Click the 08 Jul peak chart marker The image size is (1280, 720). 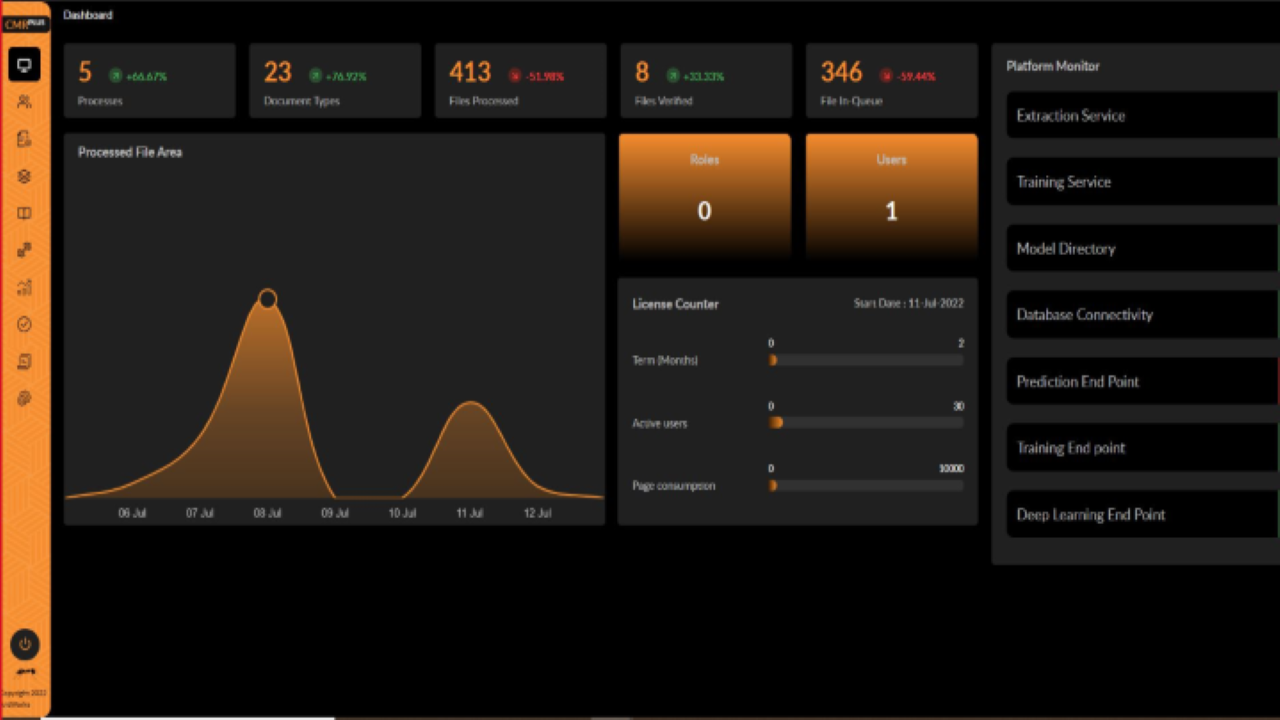click(x=267, y=298)
